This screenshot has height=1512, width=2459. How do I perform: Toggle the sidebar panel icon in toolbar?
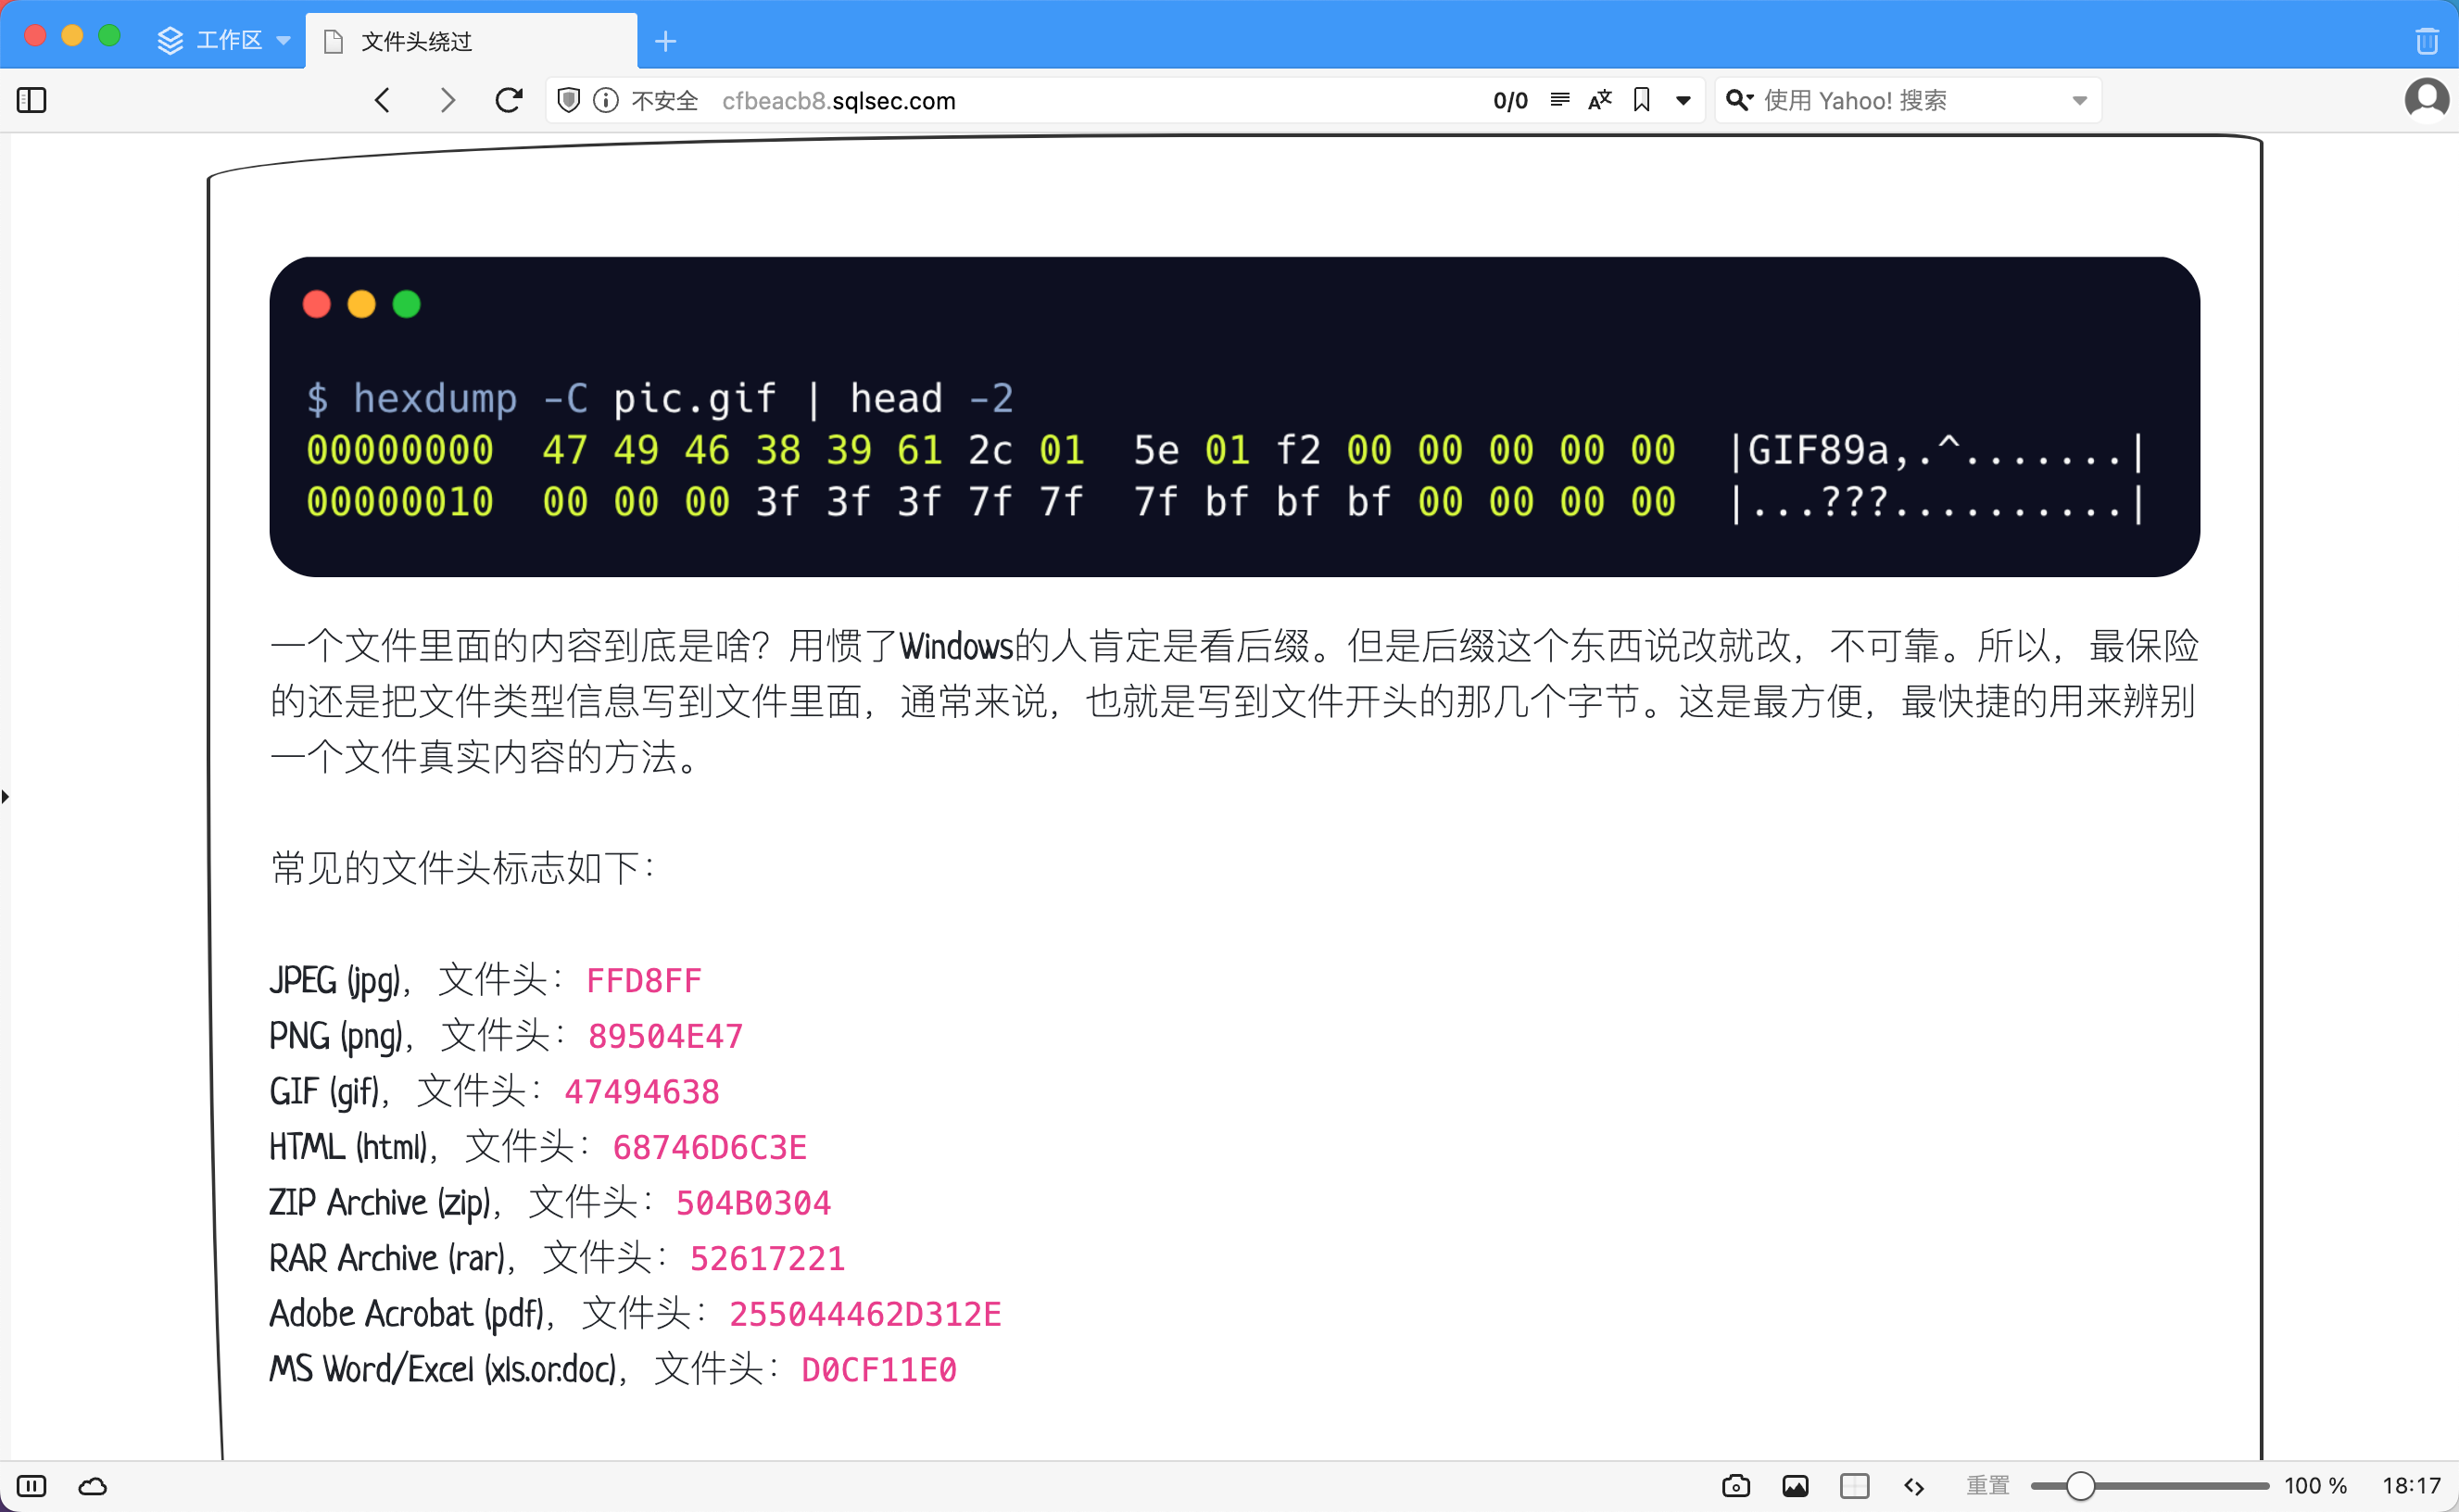pos(32,100)
